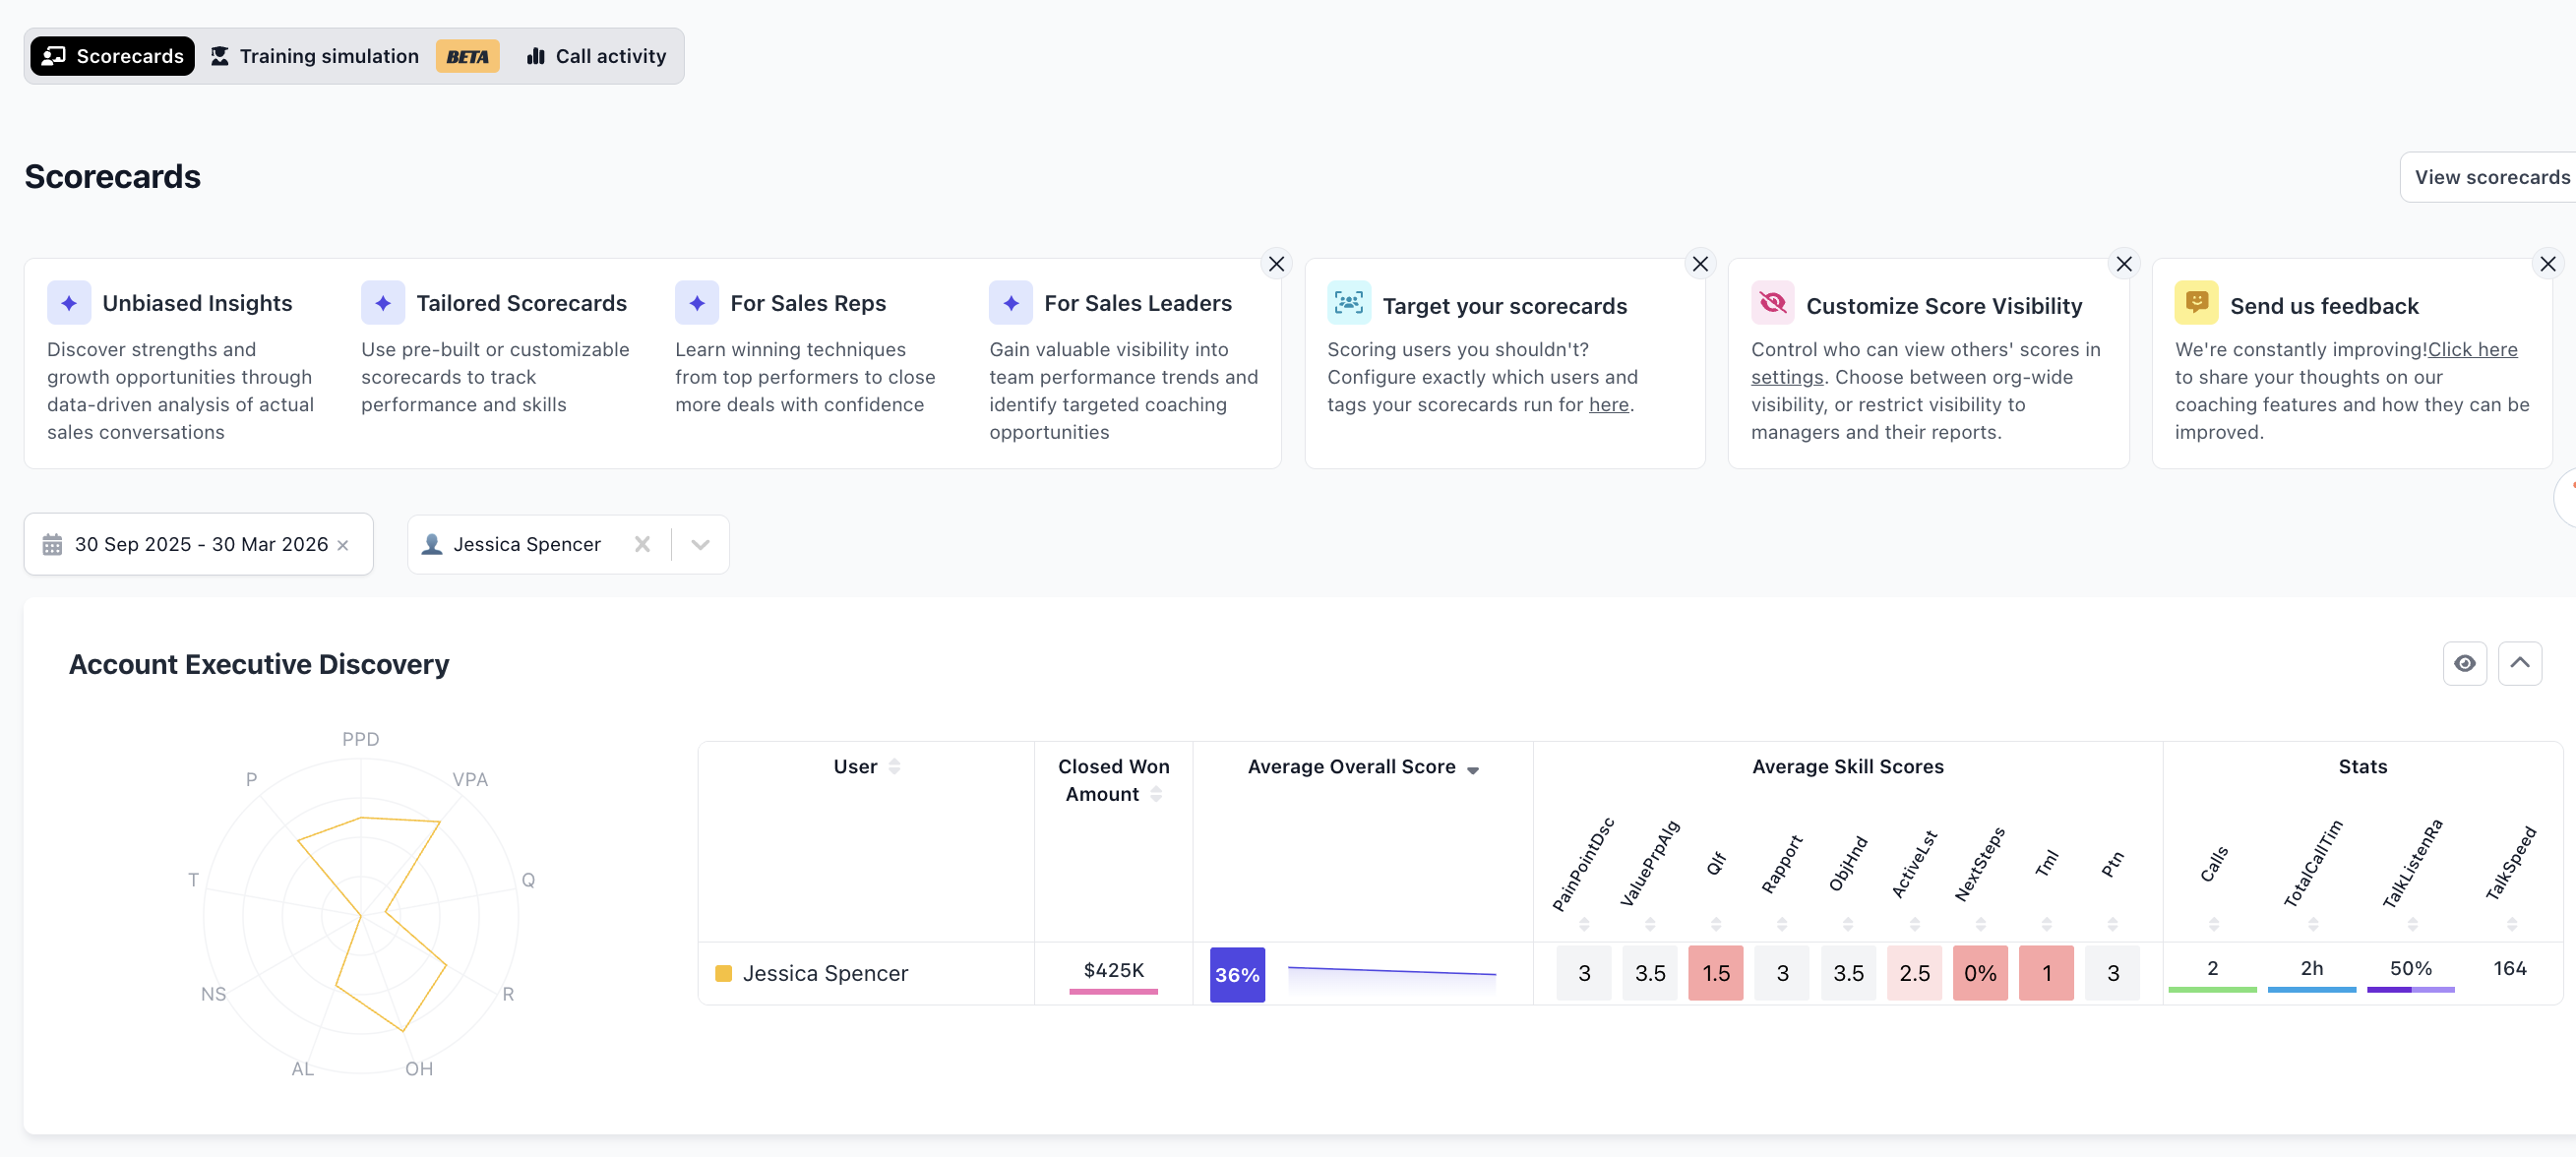This screenshot has width=2576, height=1157.
Task: Dismiss the Send us feedback card
Action: [2547, 264]
